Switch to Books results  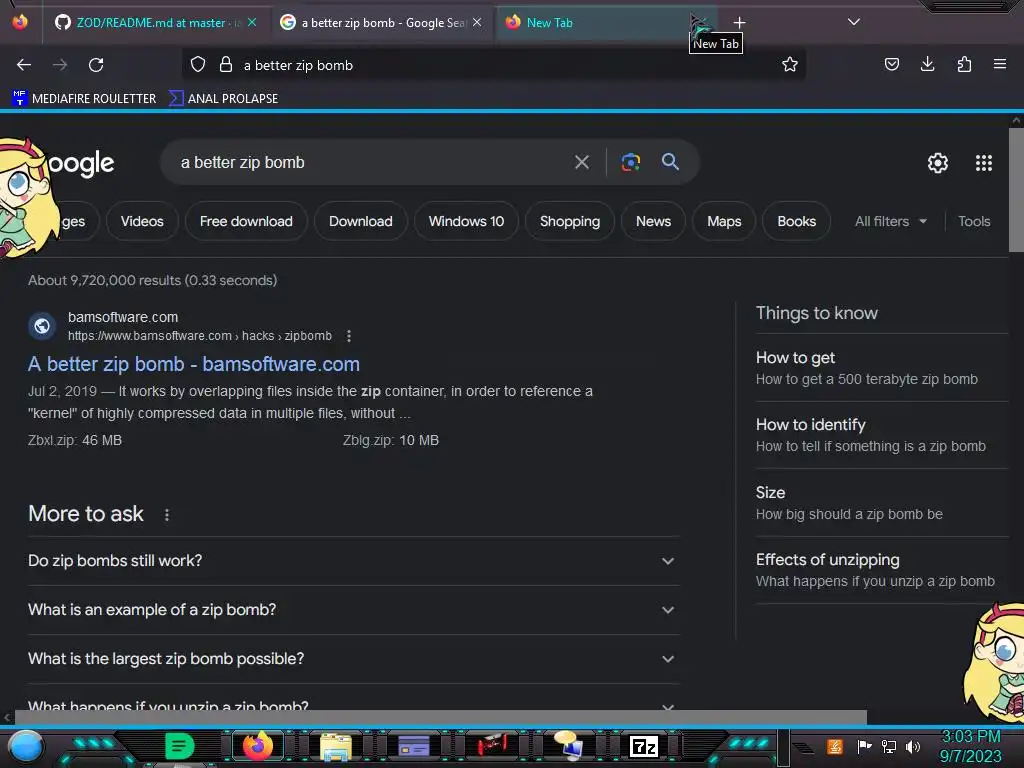click(796, 221)
